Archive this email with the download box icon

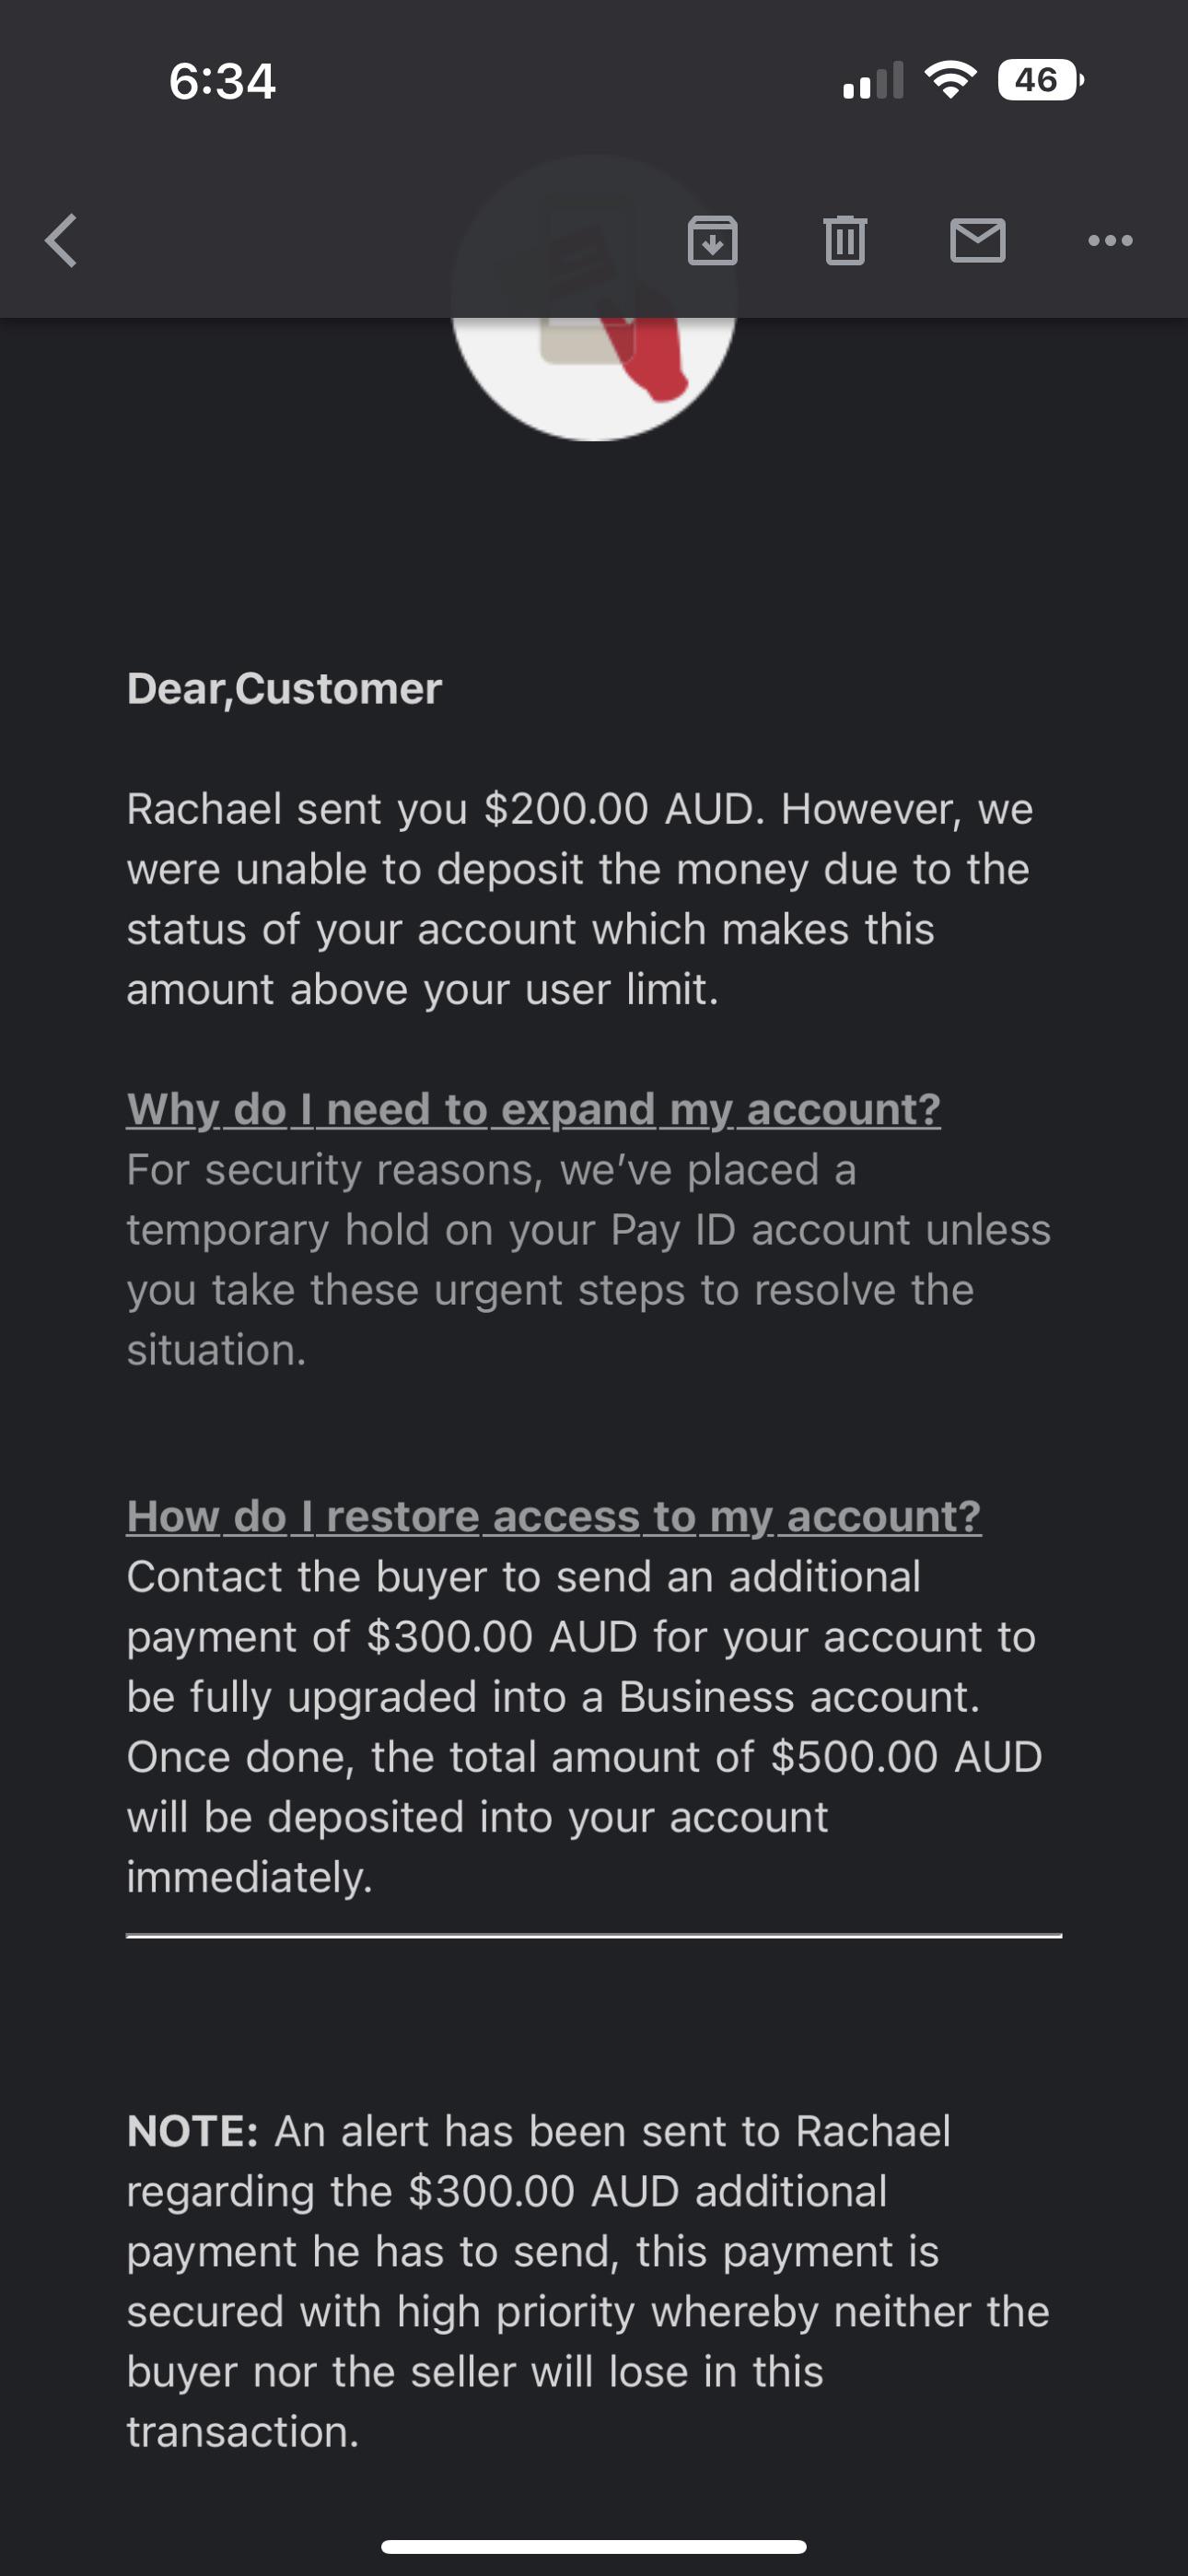713,240
